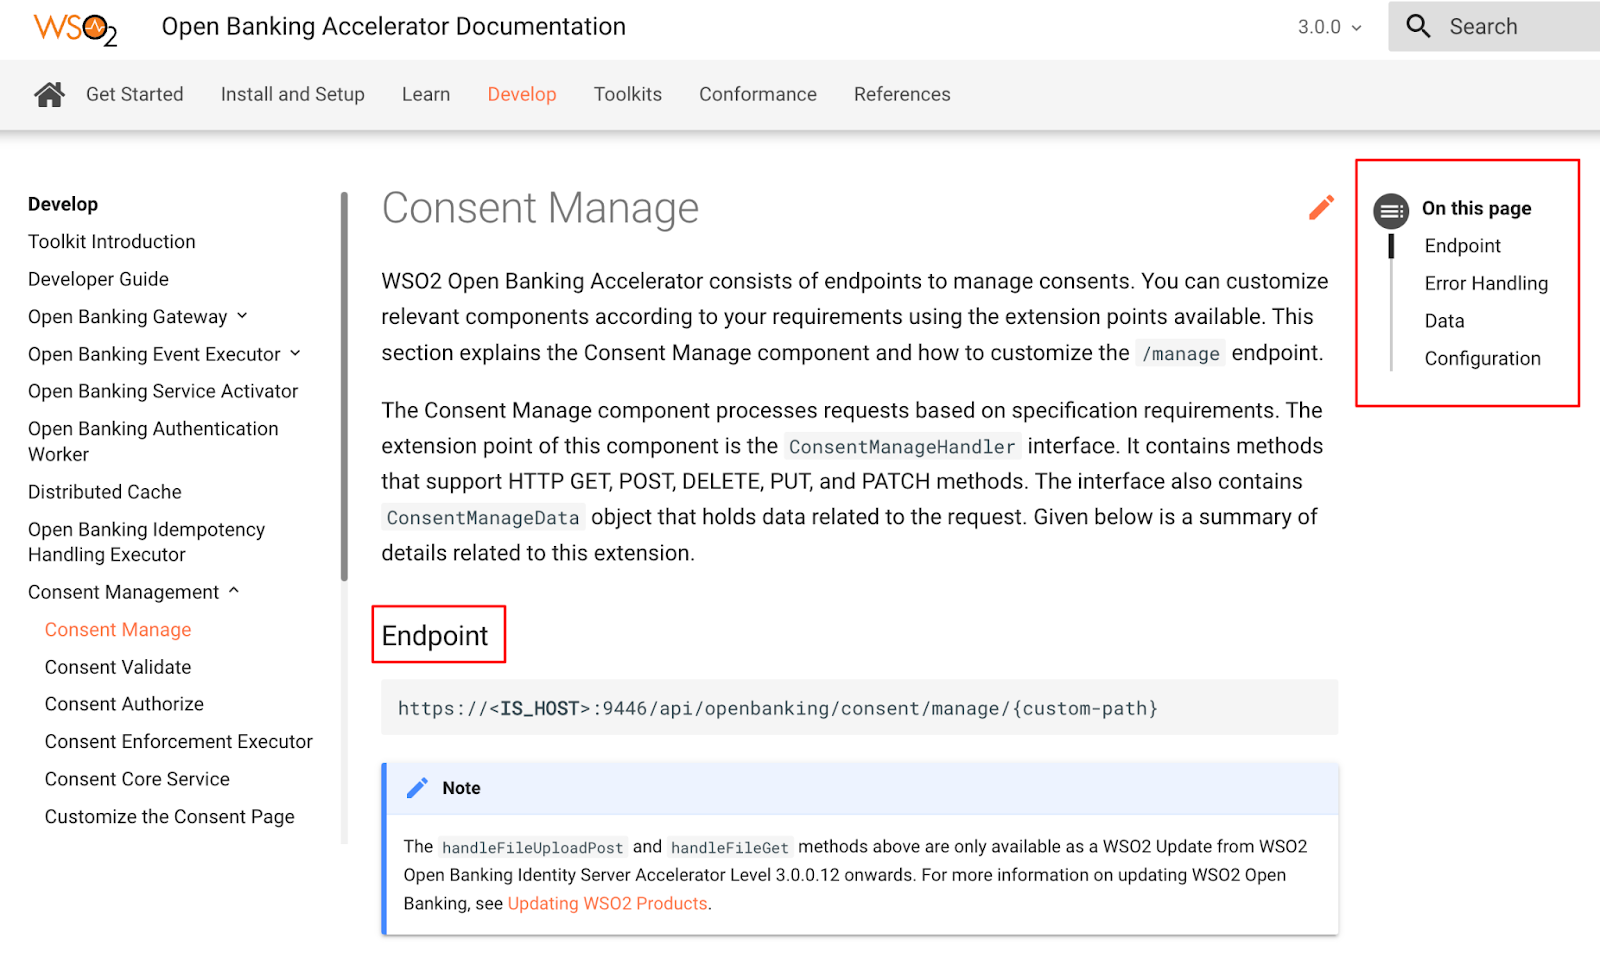The image size is (1600, 955).
Task: Jump to the Error Handling section
Action: [x=1486, y=283]
